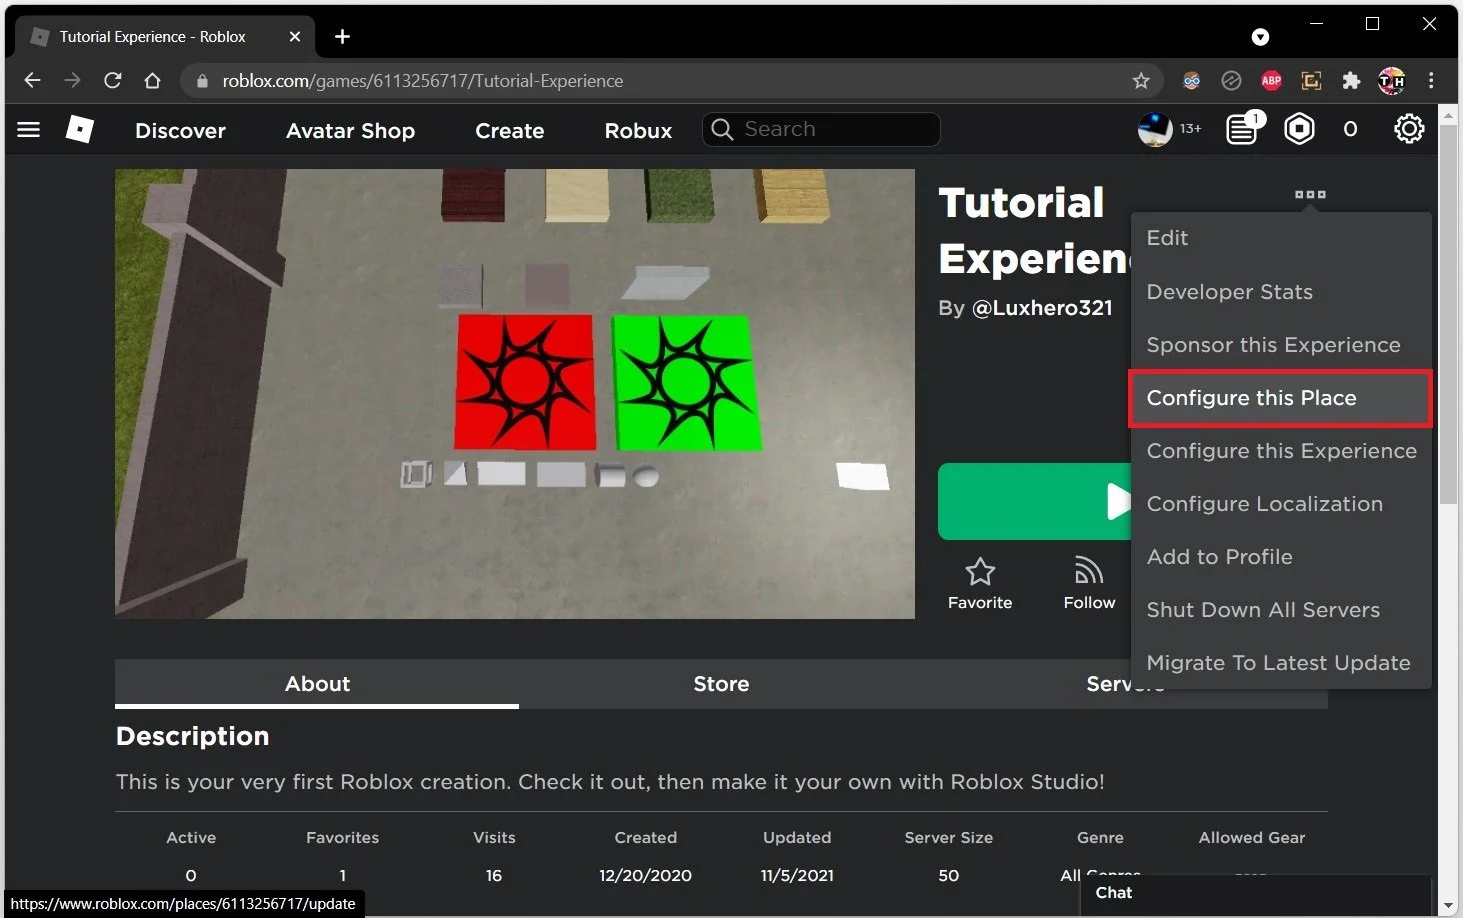Open the notifications feed icon
The image size is (1463, 918).
(1242, 129)
